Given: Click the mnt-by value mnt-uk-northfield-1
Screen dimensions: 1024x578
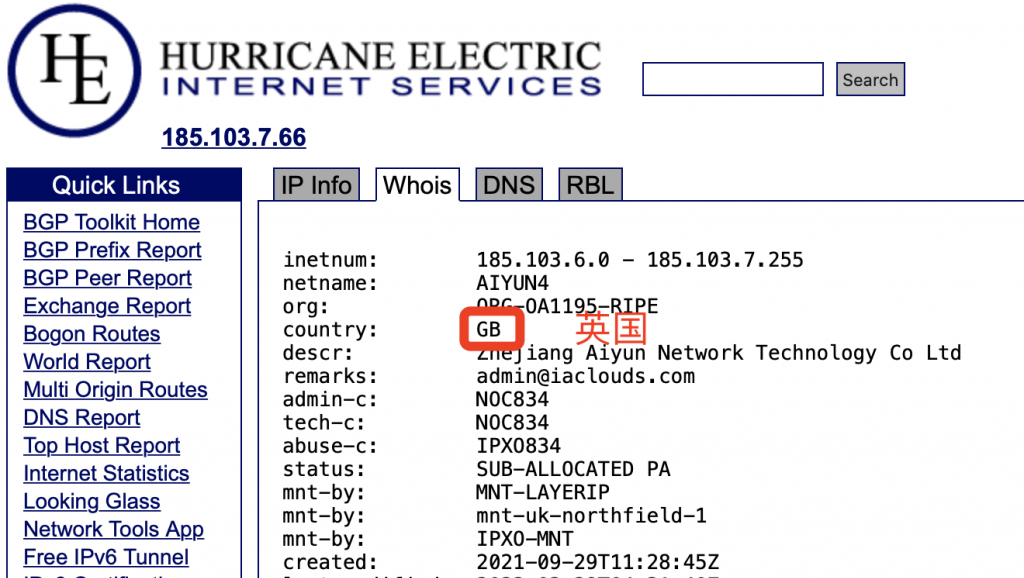Looking at the screenshot, I should [592, 516].
